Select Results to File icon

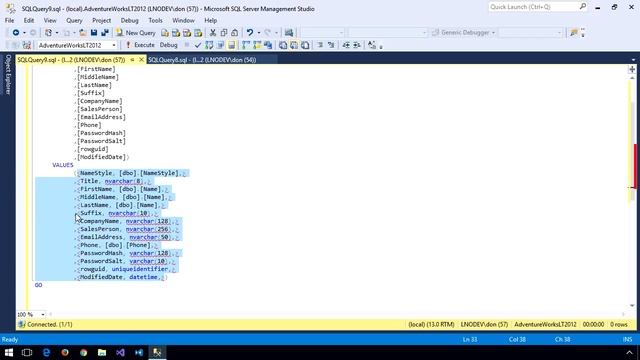pos(305,45)
